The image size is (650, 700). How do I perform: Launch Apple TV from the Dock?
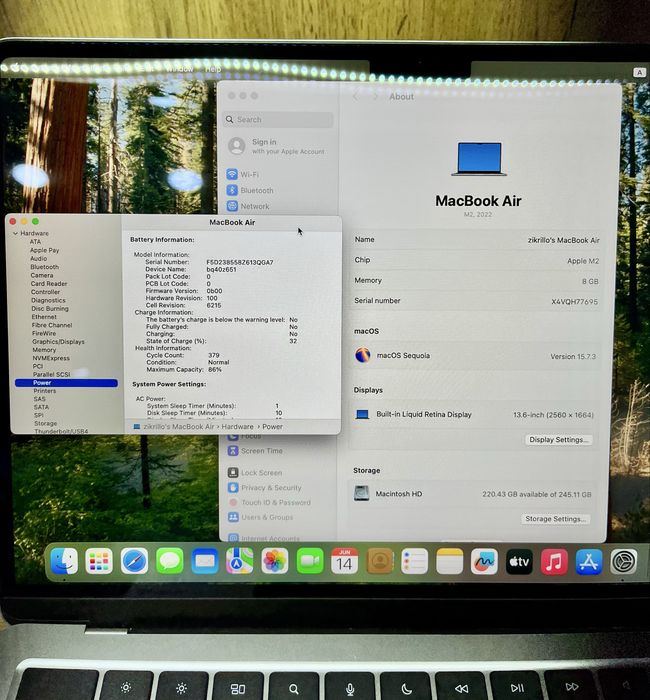tap(519, 562)
